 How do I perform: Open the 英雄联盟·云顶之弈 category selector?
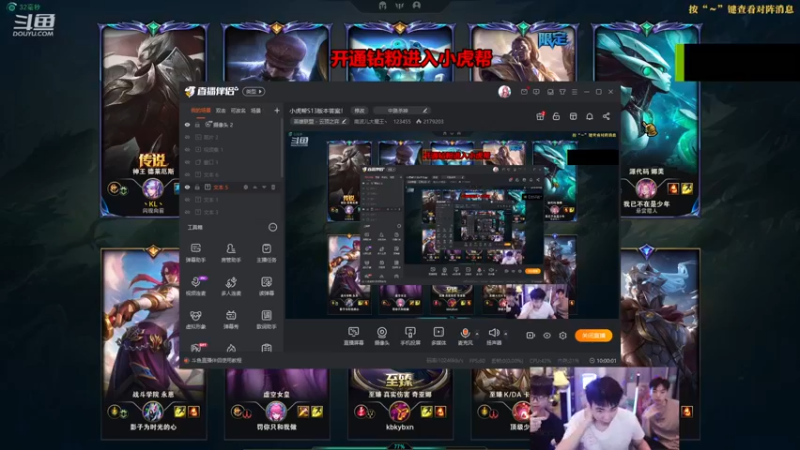click(x=319, y=121)
